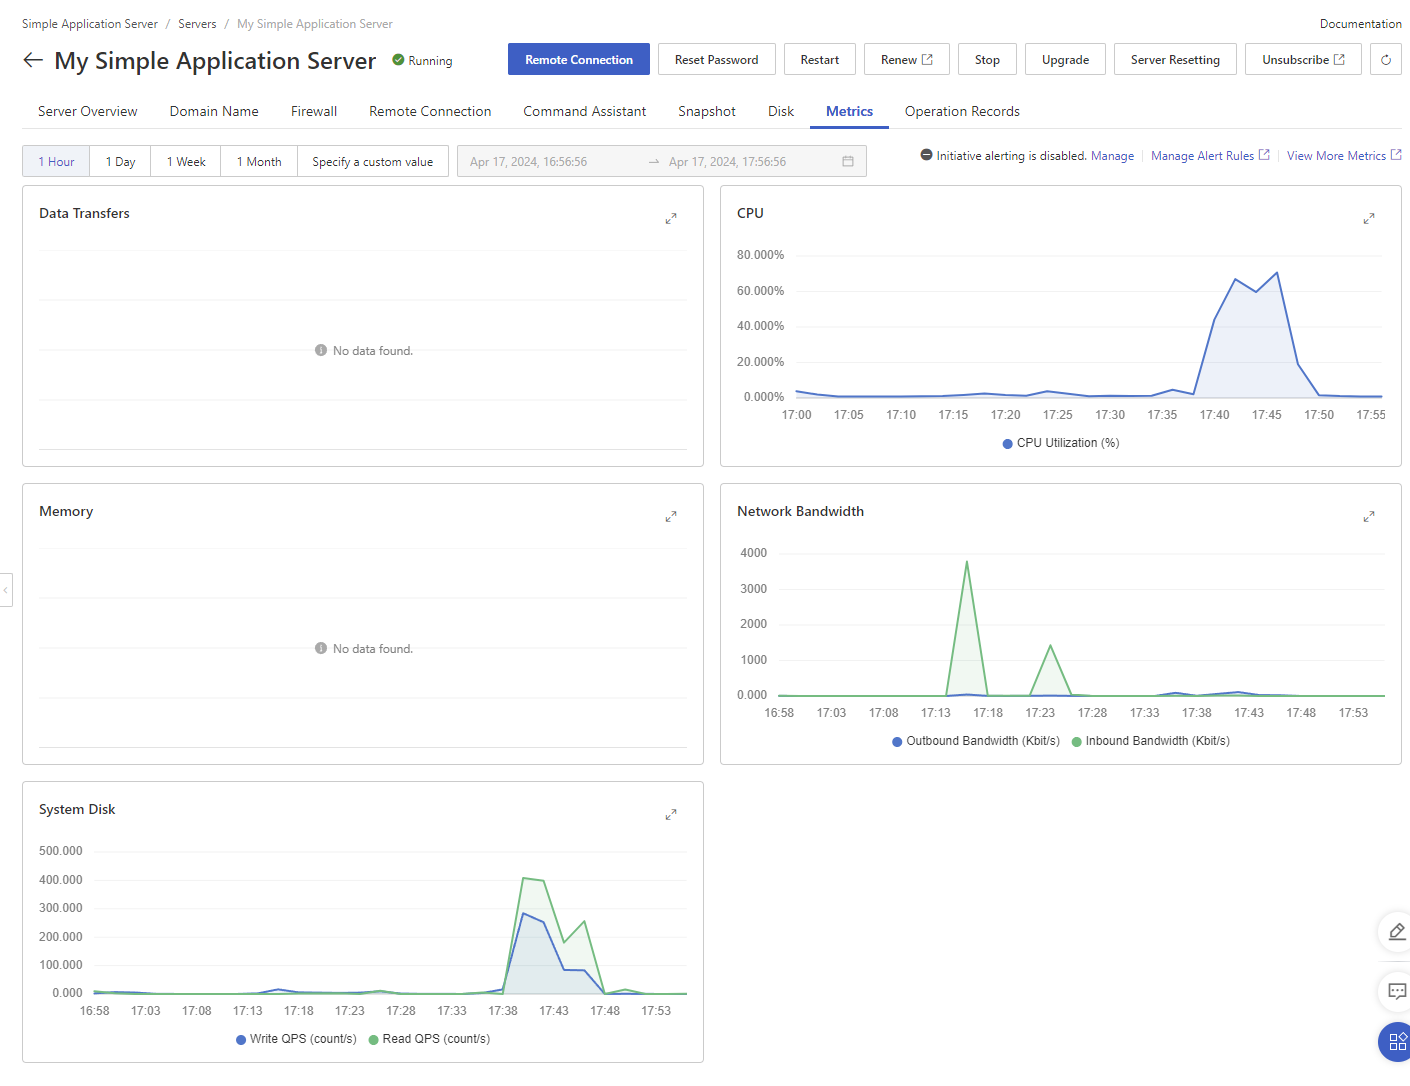Click the Network Bandwidth chart title
This screenshot has width=1410, height=1086.
coord(800,511)
